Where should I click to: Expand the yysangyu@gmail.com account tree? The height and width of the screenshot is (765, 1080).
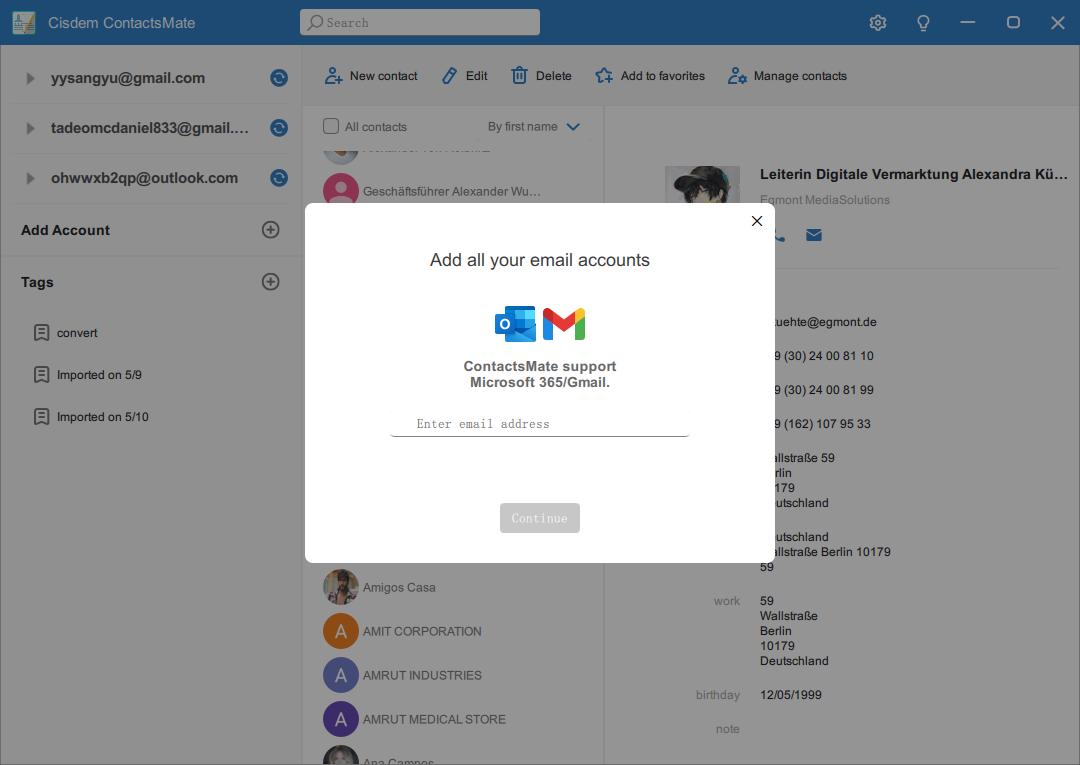30,78
